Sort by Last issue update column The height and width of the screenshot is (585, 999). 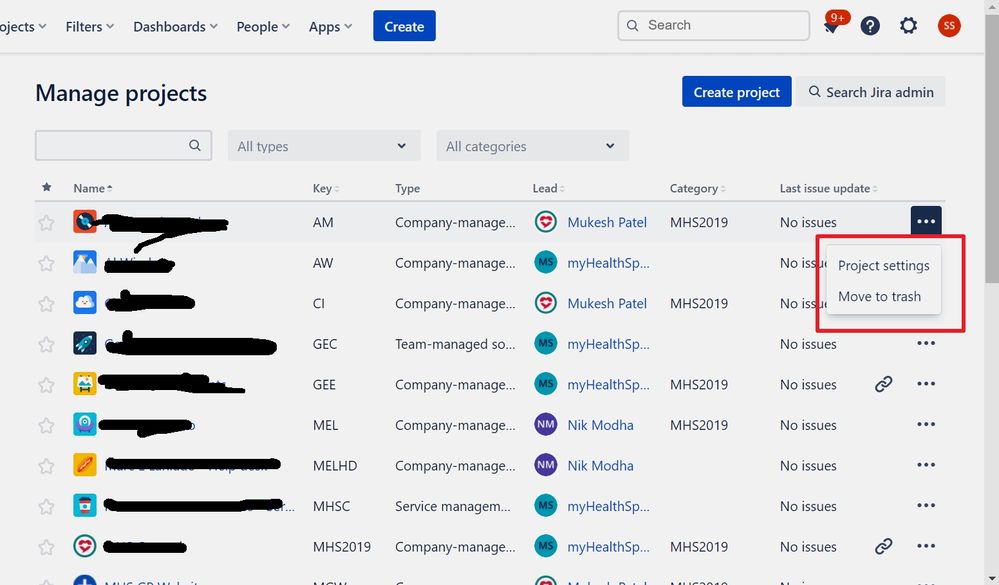(829, 188)
